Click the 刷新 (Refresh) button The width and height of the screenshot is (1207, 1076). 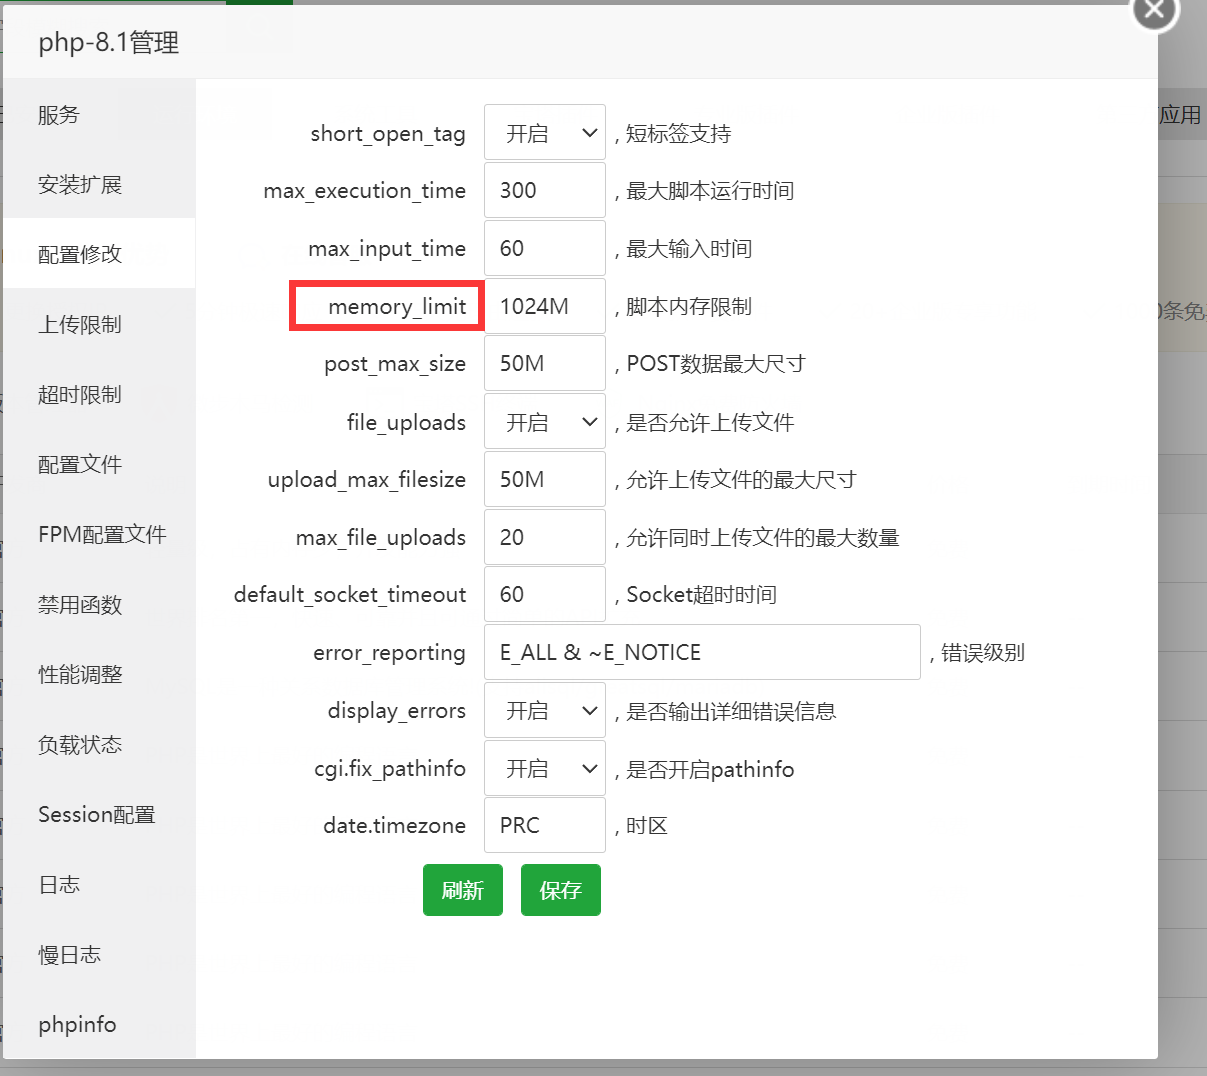pyautogui.click(x=462, y=889)
